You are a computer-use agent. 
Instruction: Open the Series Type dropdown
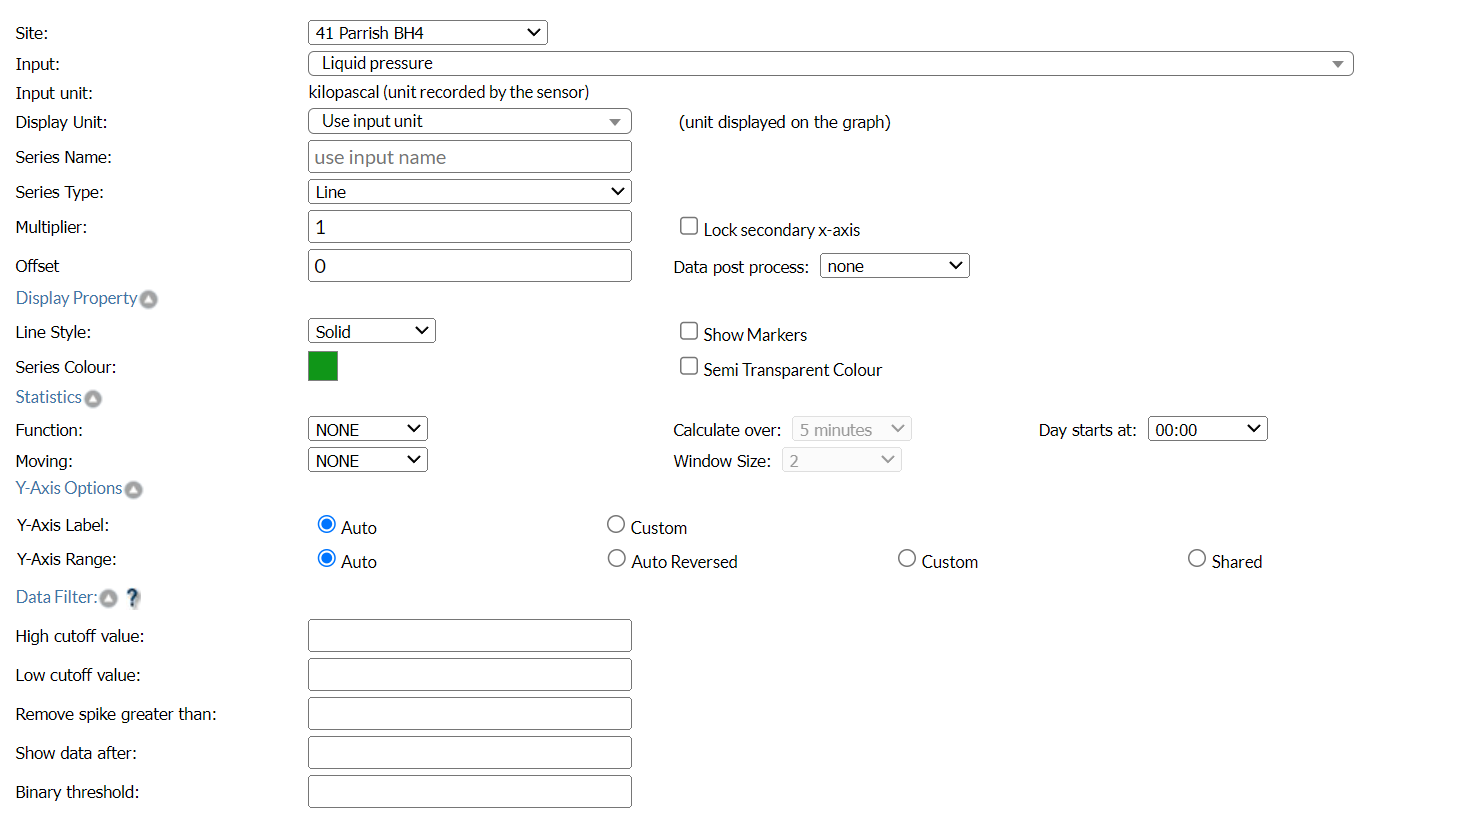(x=469, y=192)
